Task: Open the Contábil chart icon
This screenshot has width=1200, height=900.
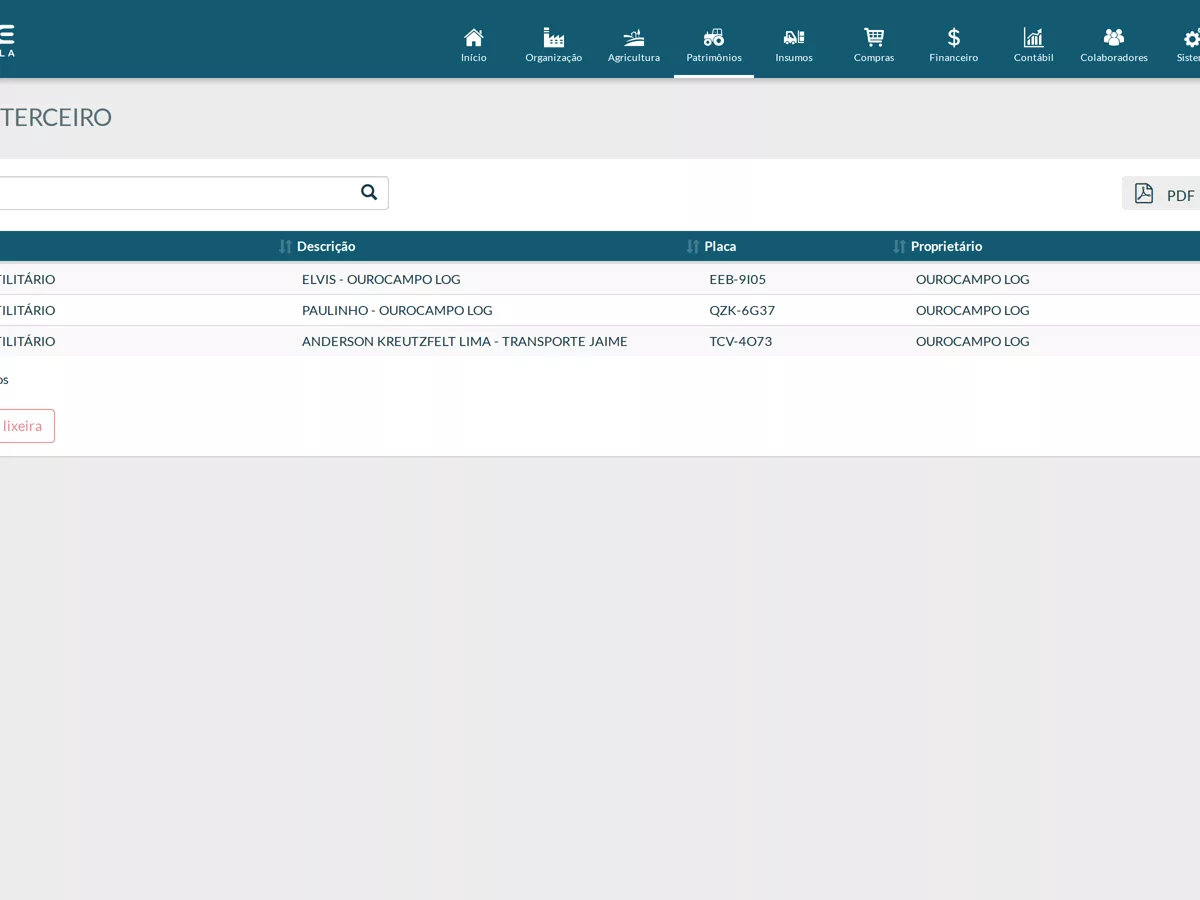Action: [1034, 38]
